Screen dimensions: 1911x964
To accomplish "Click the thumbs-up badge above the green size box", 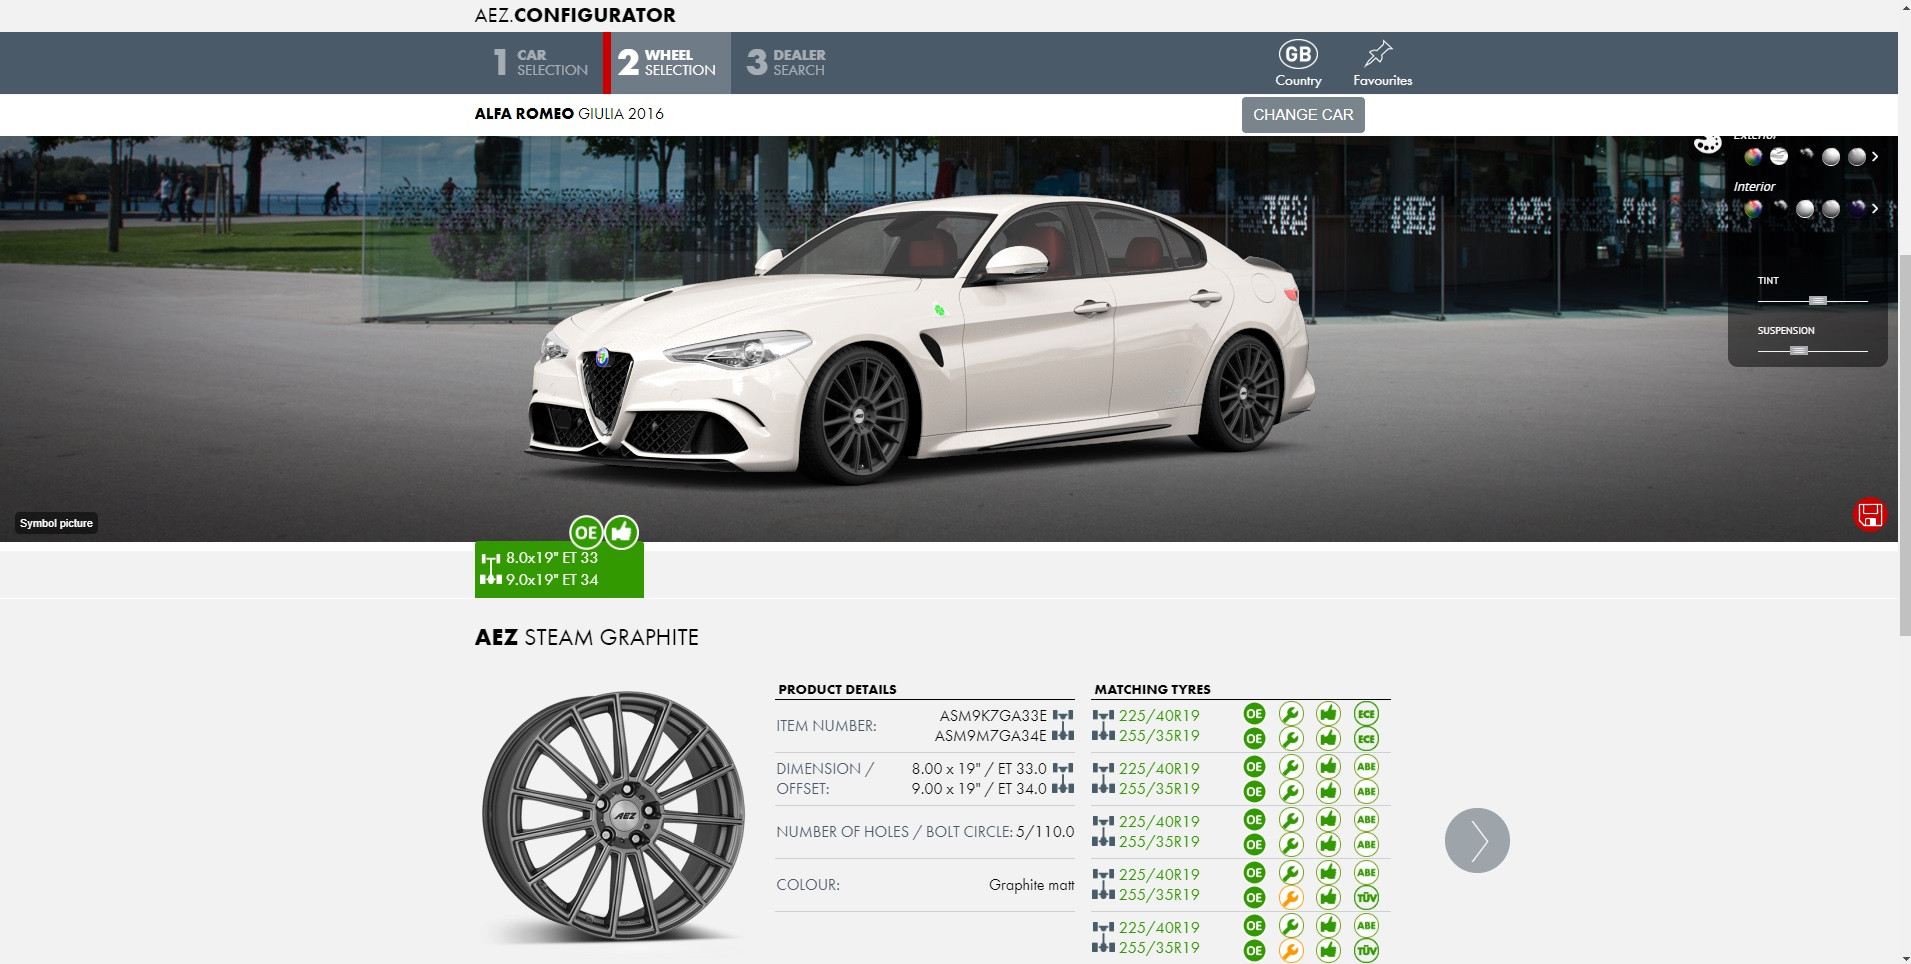I will (x=621, y=532).
